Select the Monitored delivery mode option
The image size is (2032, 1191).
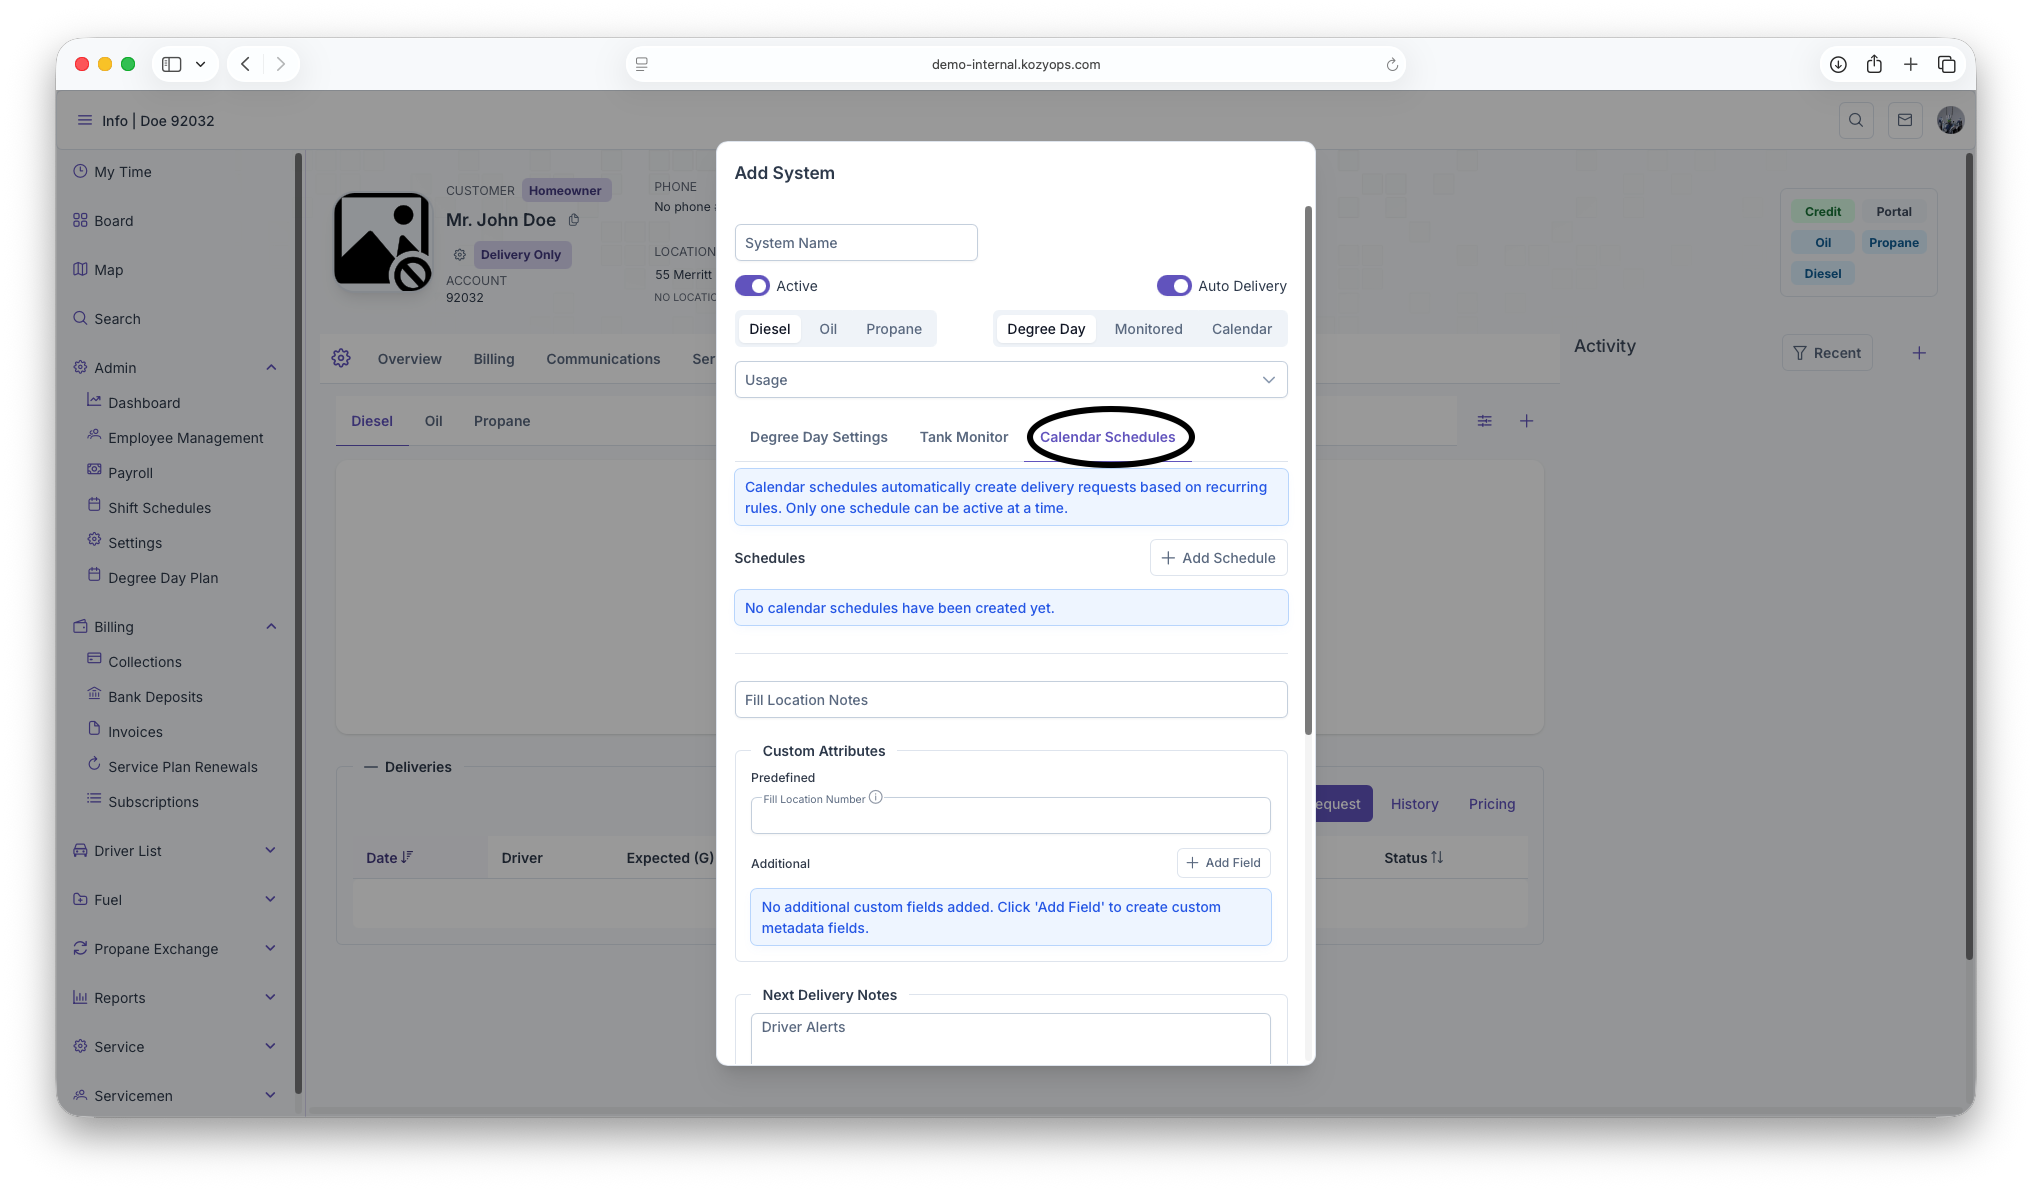coord(1148,329)
